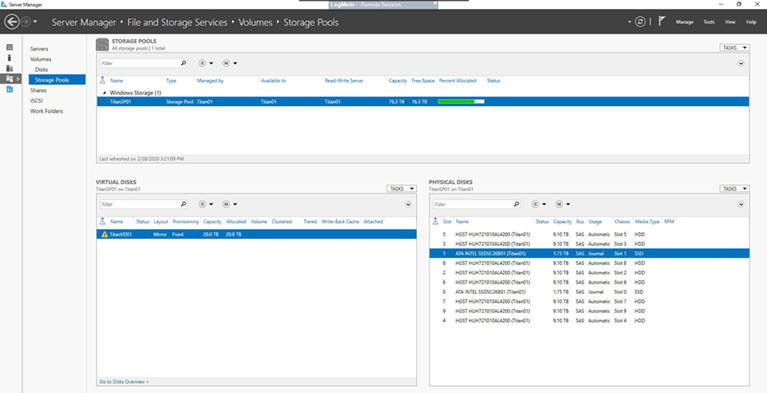Click the back navigation arrow
The height and width of the screenshot is (393, 767).
pos(12,22)
